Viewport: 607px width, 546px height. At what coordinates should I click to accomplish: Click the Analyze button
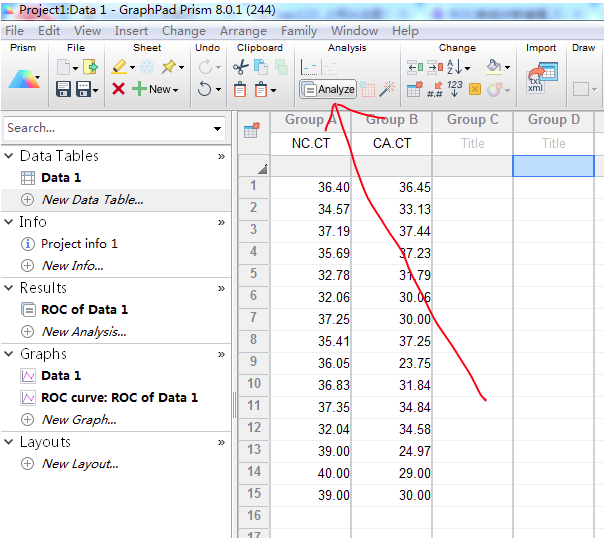tap(328, 89)
